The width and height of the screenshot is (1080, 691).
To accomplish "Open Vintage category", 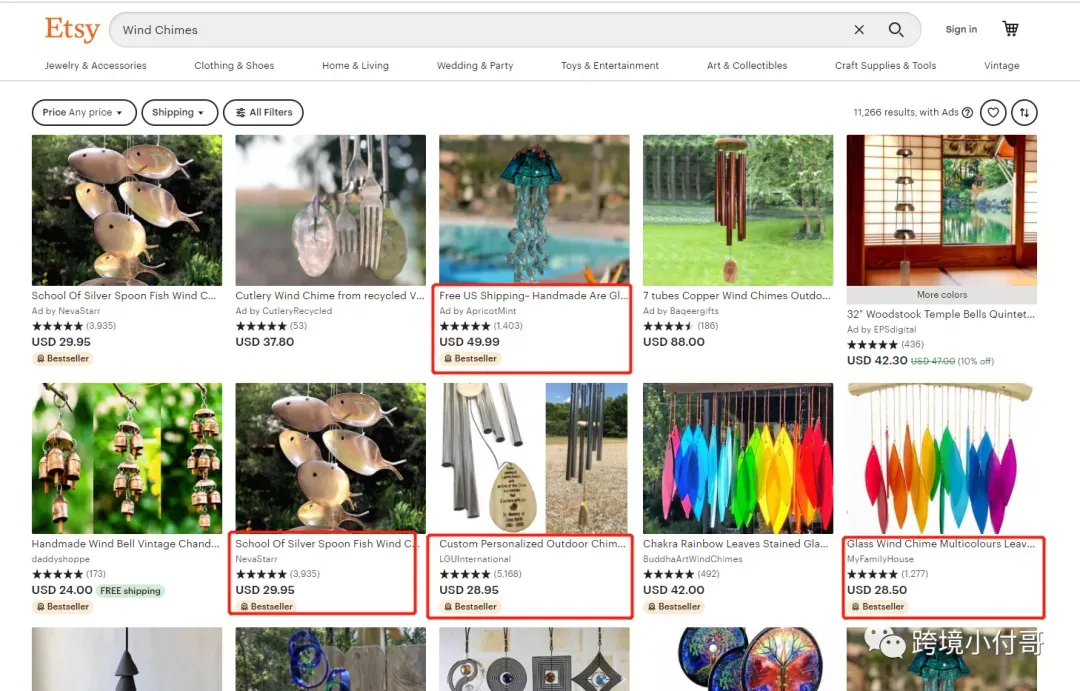I will (1001, 65).
